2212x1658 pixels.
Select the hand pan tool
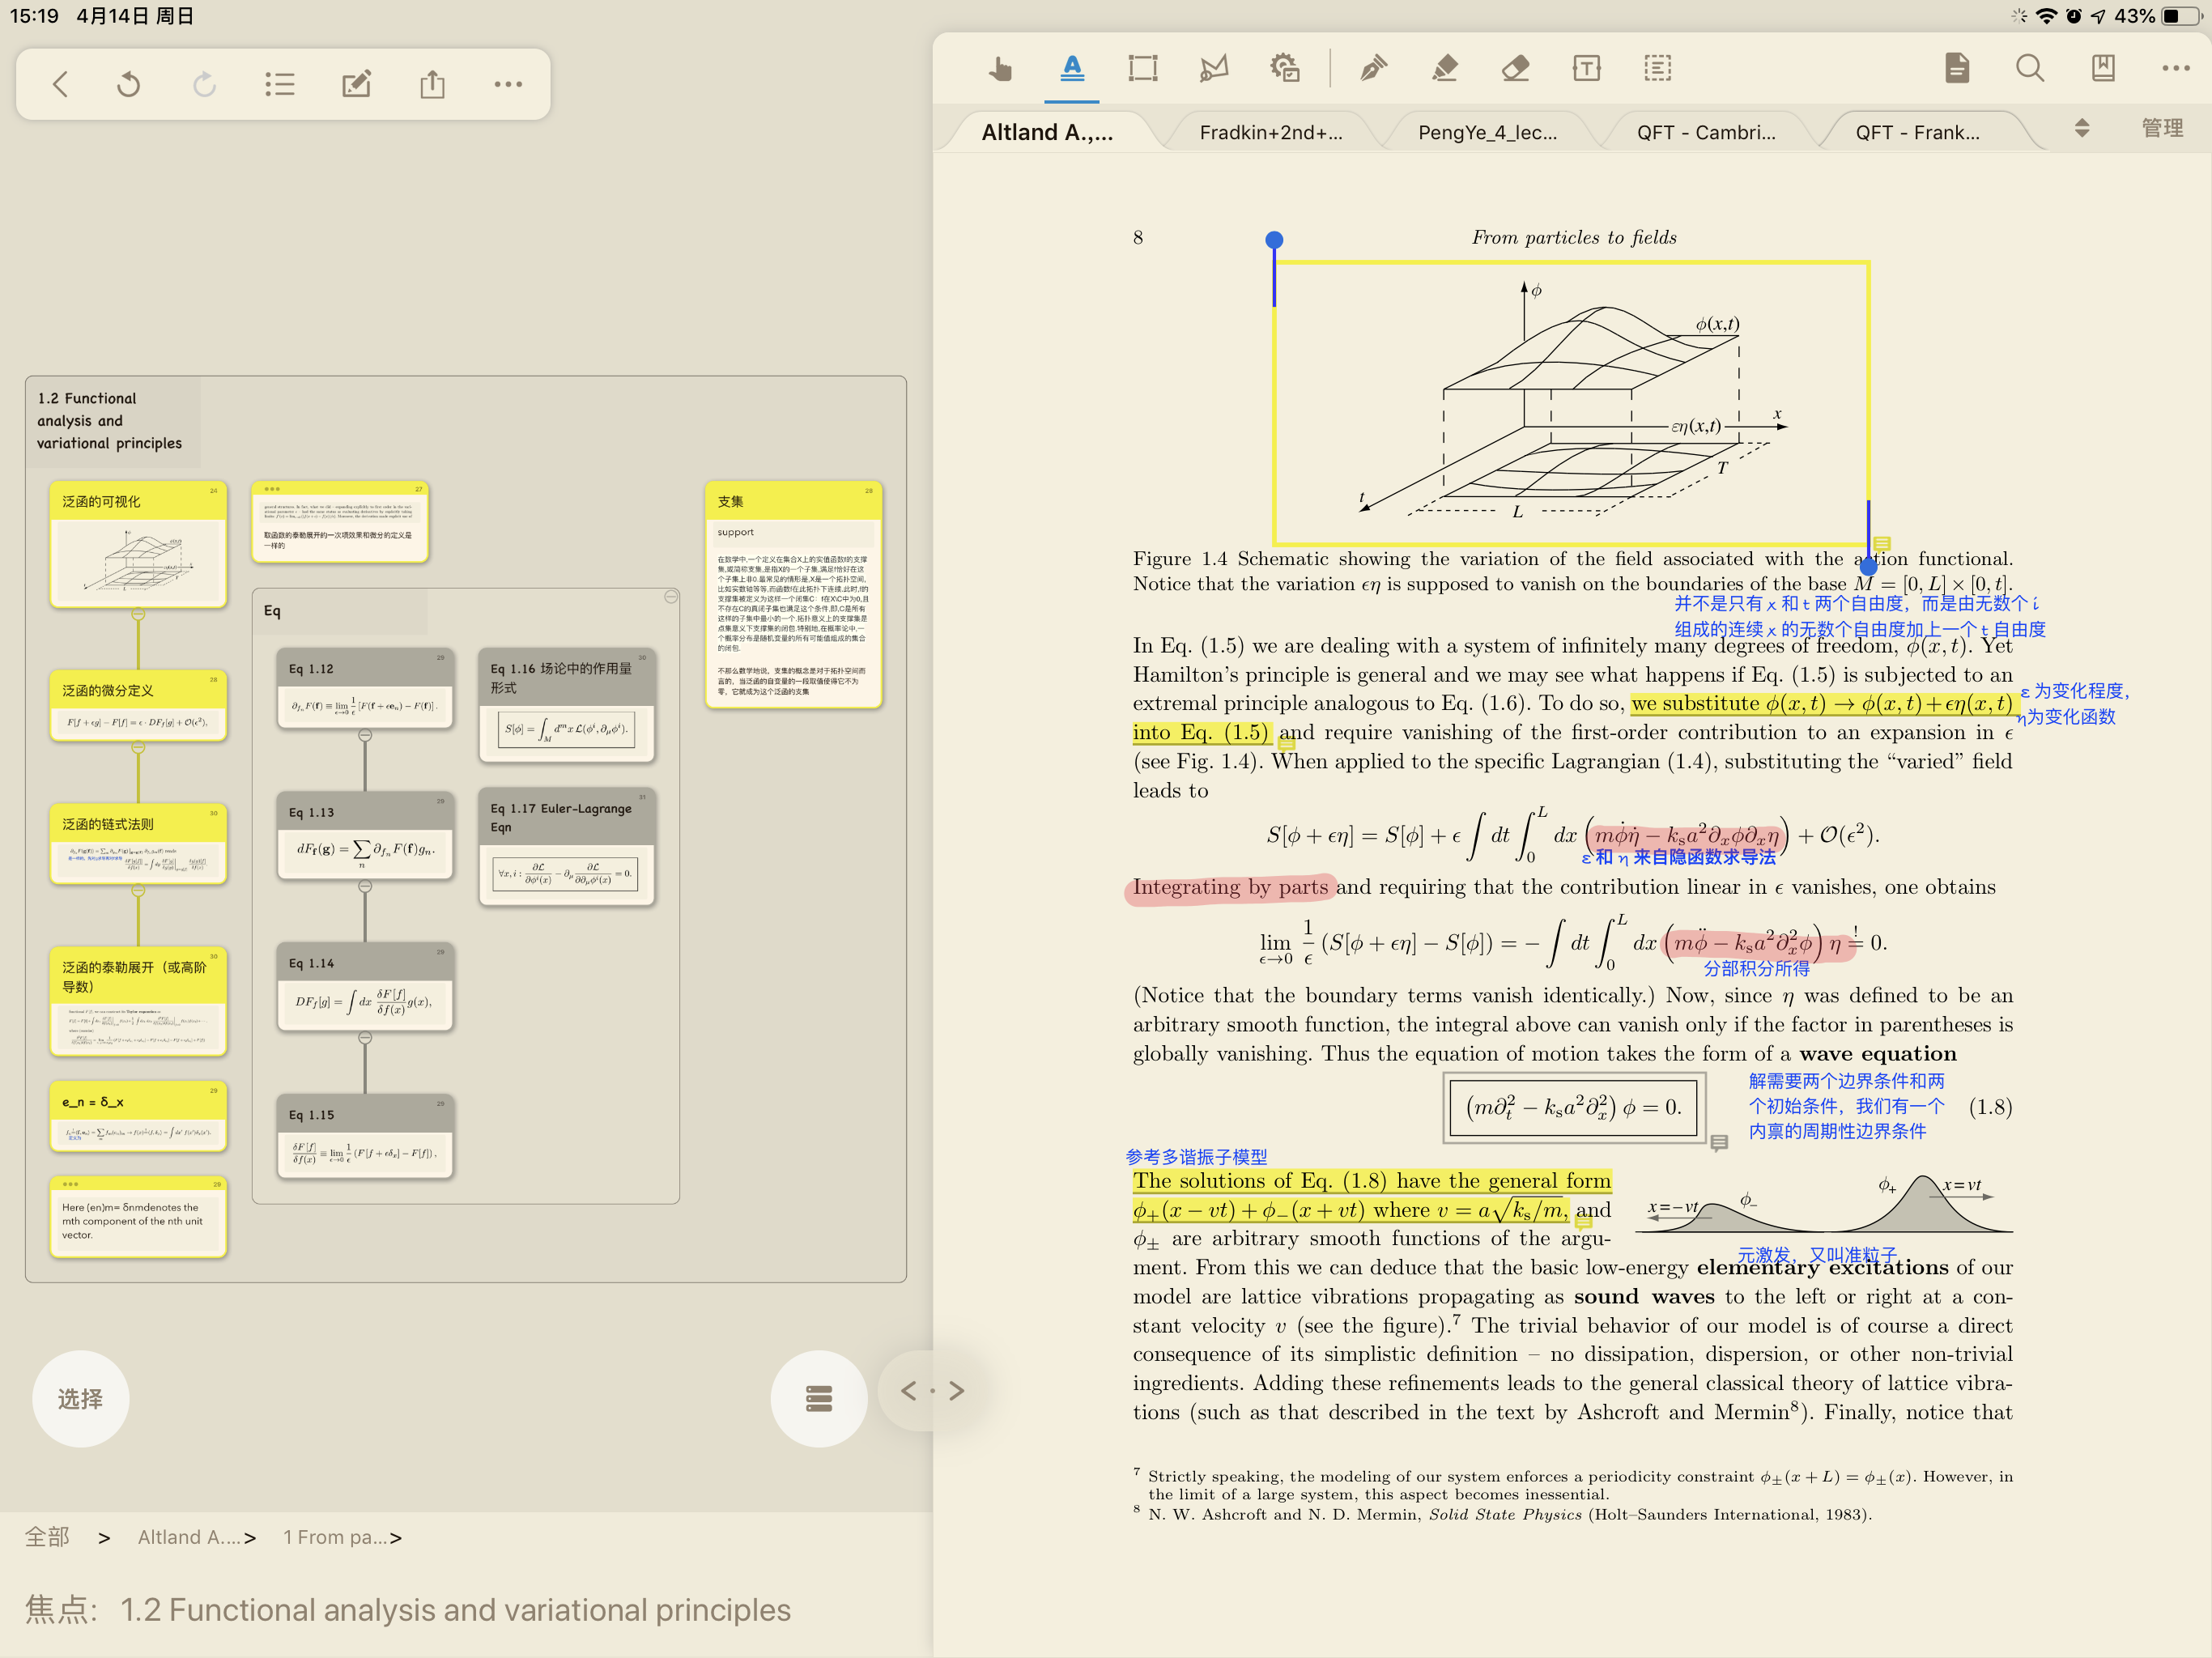tap(999, 69)
